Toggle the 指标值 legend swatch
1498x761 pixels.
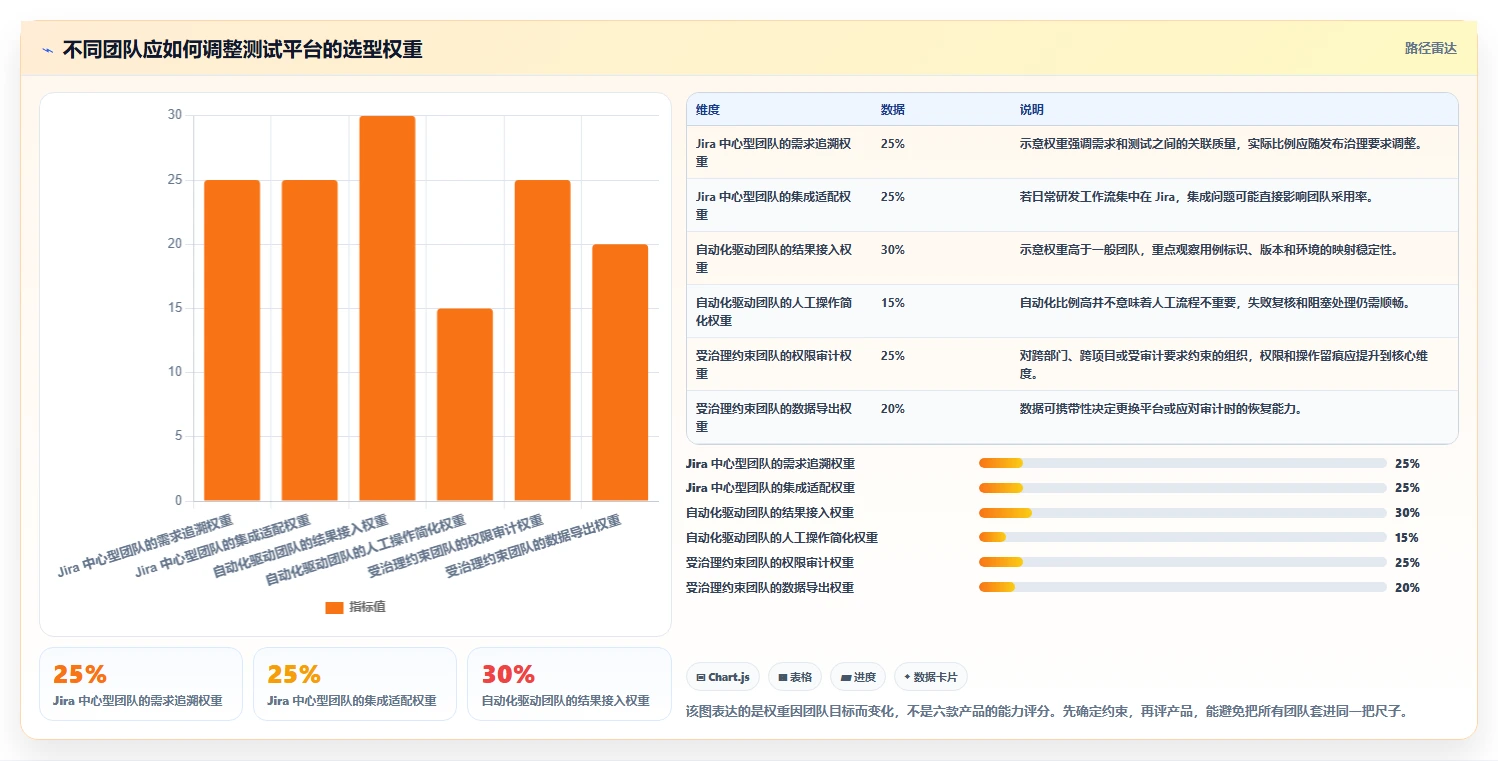[334, 607]
